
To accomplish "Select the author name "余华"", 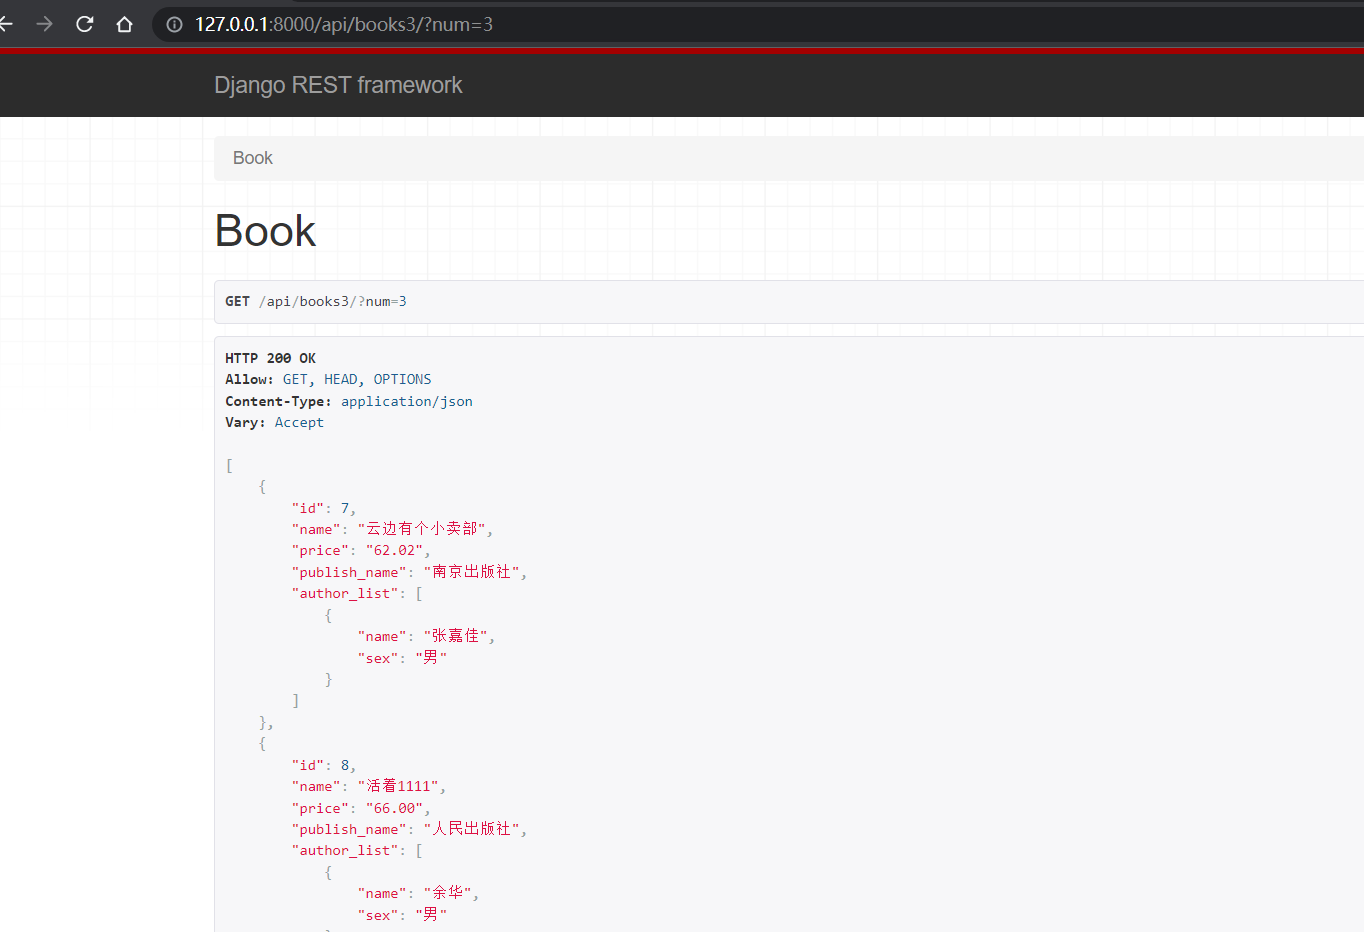I will click(x=448, y=893).
